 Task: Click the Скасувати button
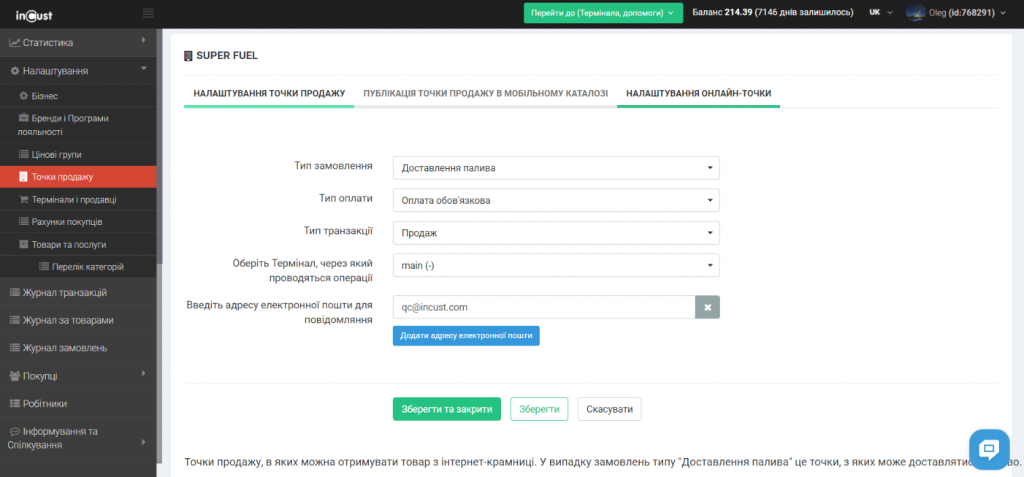pyautogui.click(x=609, y=409)
